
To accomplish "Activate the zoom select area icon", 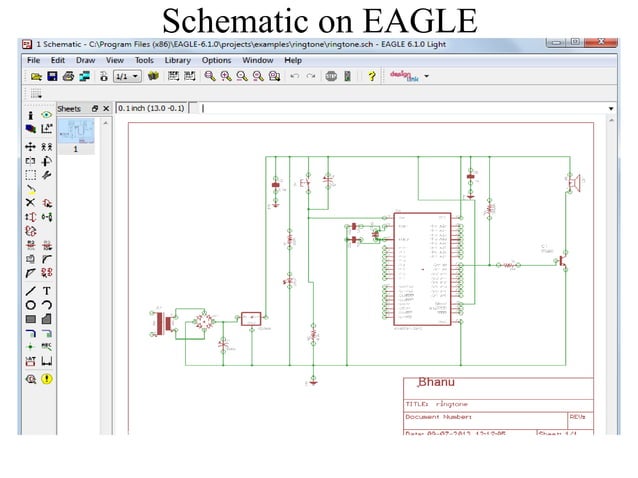I will click(x=275, y=76).
